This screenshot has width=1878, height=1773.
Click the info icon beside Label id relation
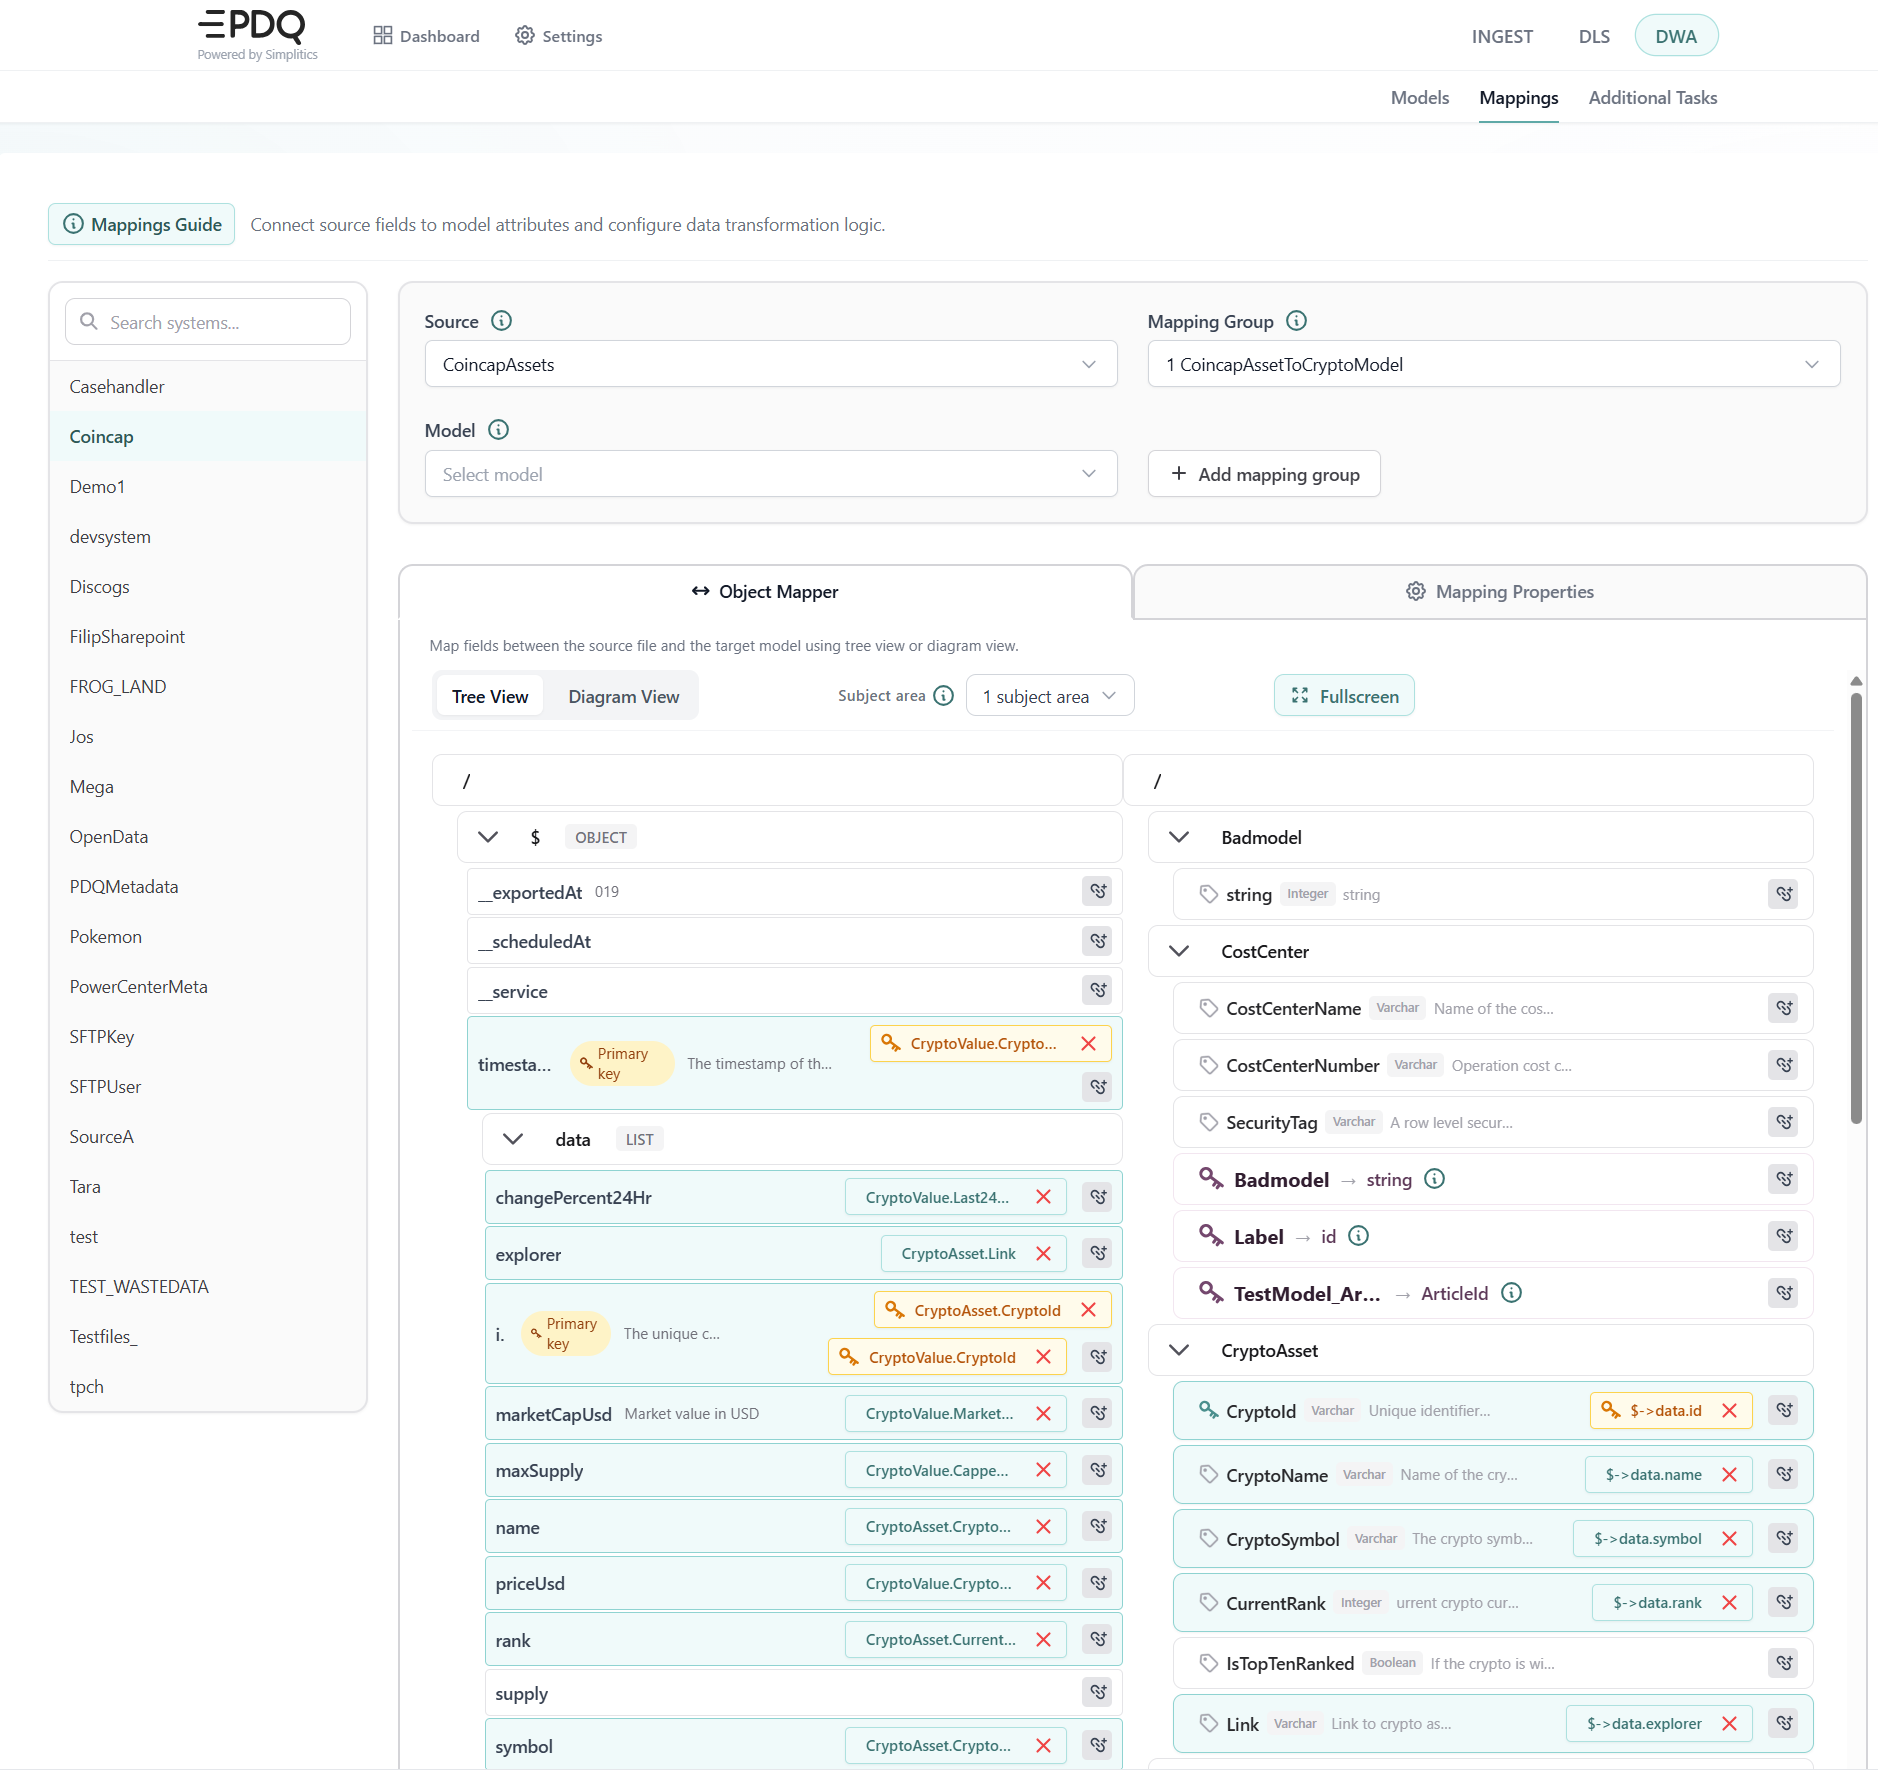coord(1358,1236)
